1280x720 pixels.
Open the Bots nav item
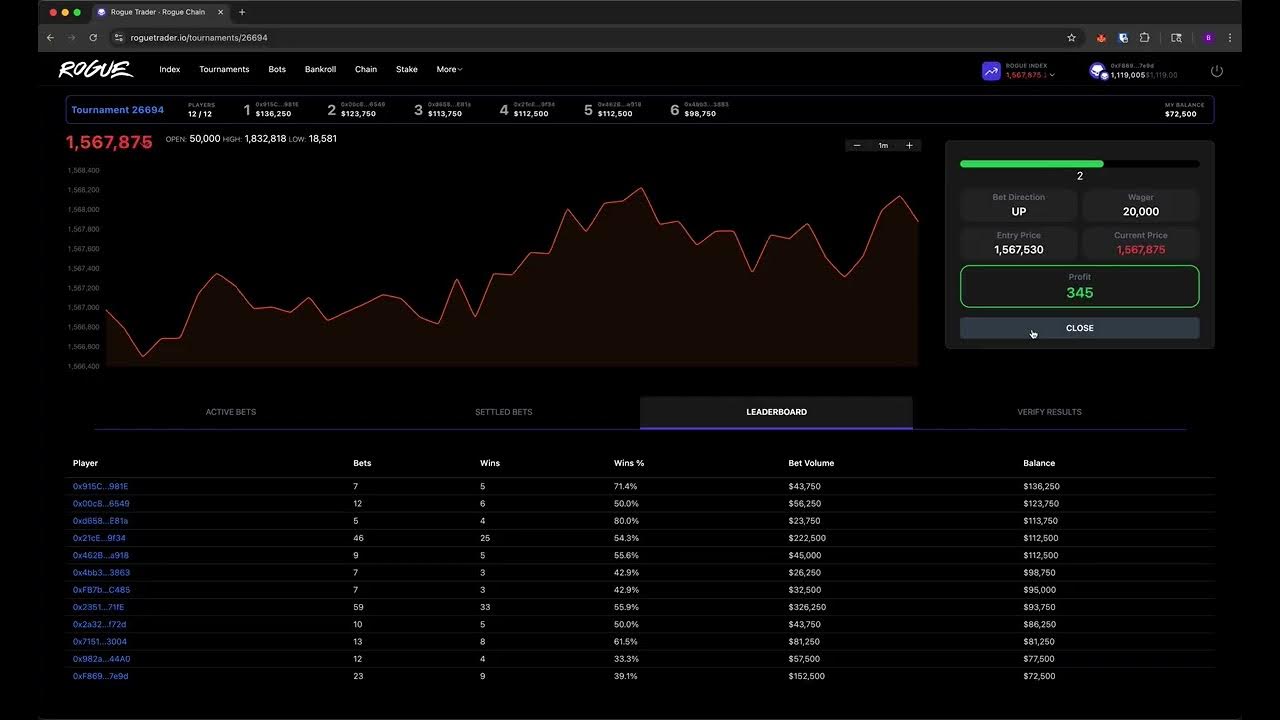tap(277, 69)
